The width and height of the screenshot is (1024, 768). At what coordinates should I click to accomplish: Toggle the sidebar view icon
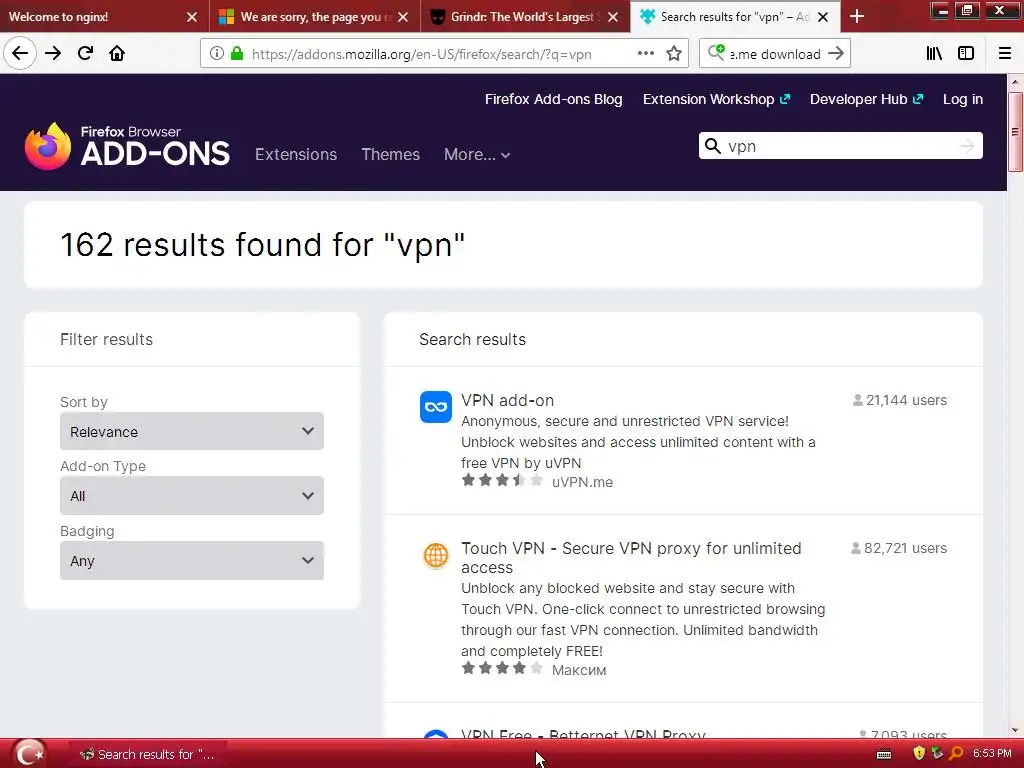click(x=966, y=54)
